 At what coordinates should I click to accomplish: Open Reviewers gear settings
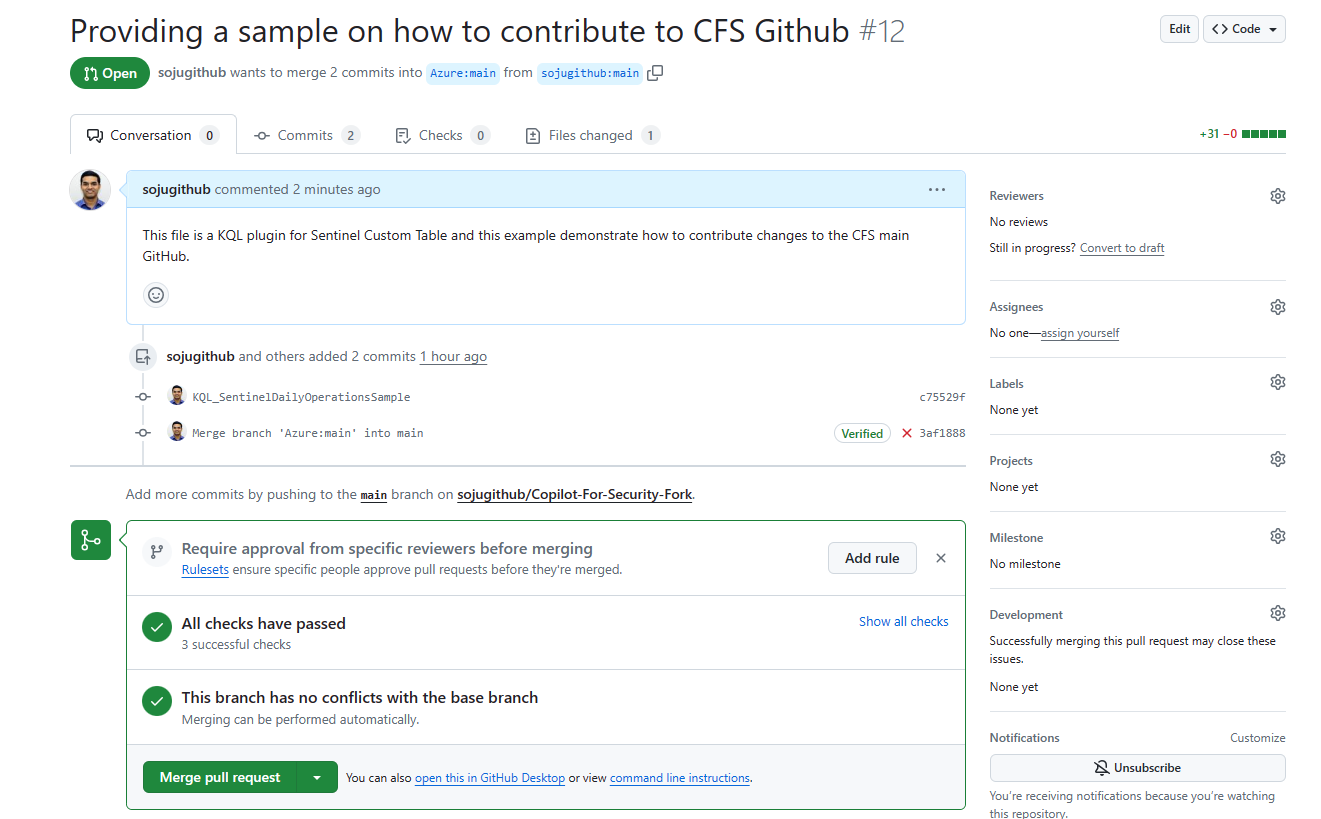[1277, 196]
